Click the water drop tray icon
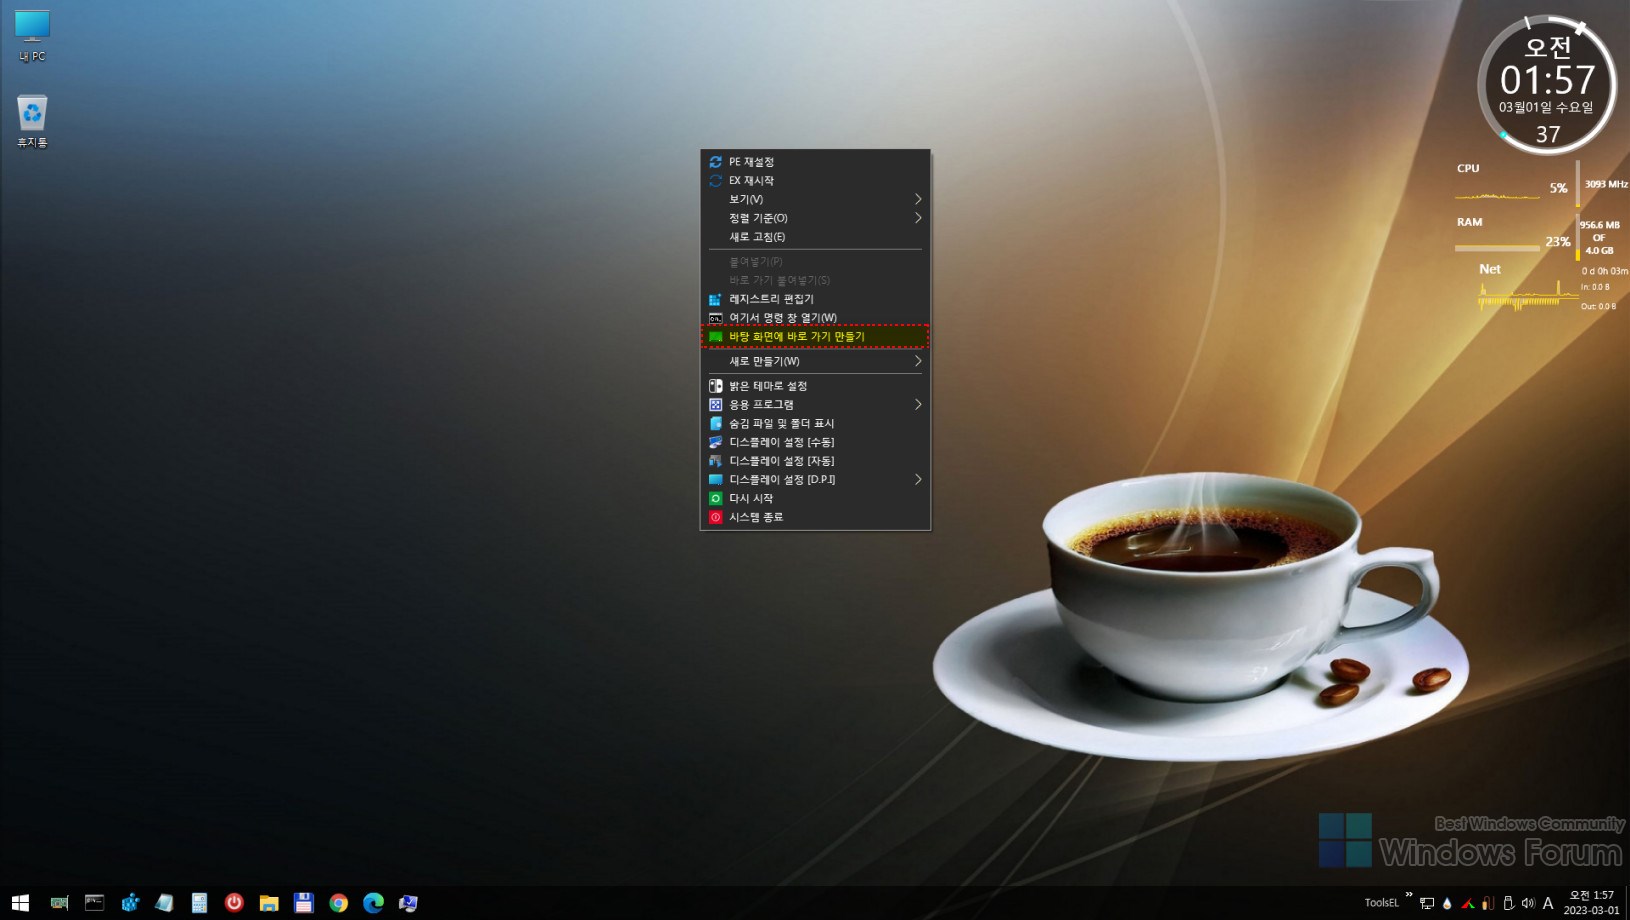The height and width of the screenshot is (920, 1630). (1447, 904)
